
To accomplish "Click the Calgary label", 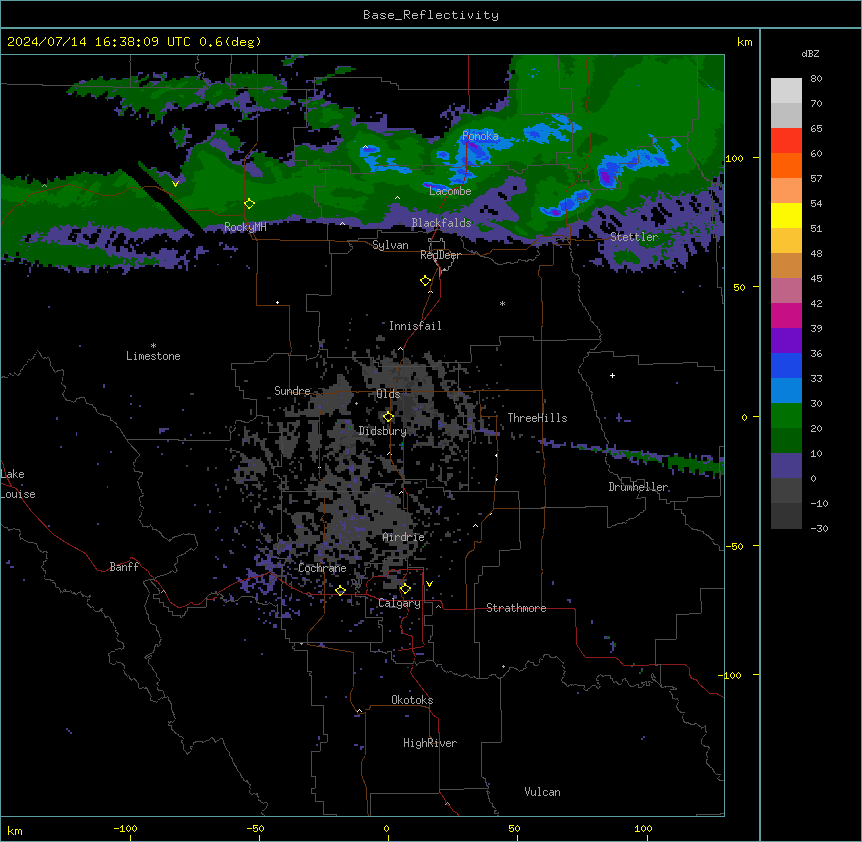I will coord(399,603).
